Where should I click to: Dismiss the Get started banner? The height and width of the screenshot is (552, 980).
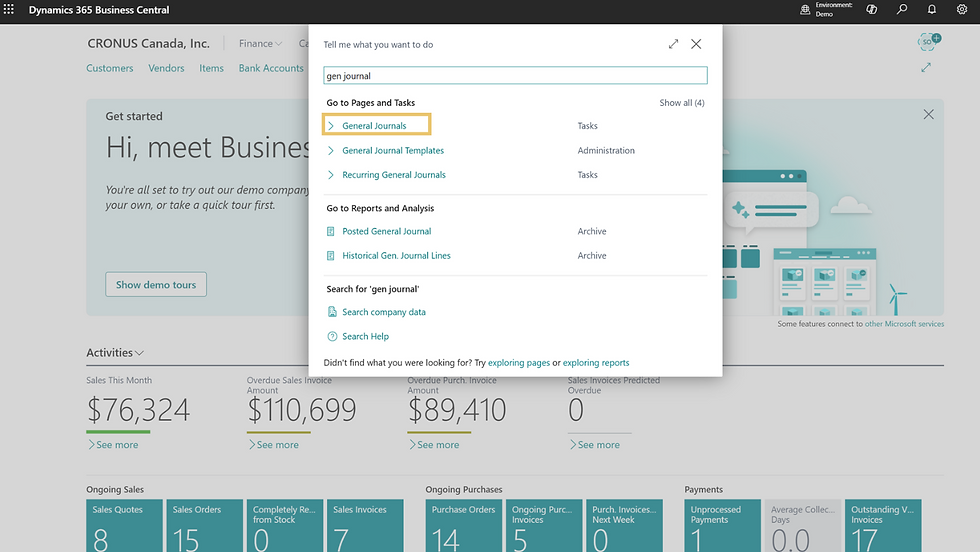click(x=929, y=114)
